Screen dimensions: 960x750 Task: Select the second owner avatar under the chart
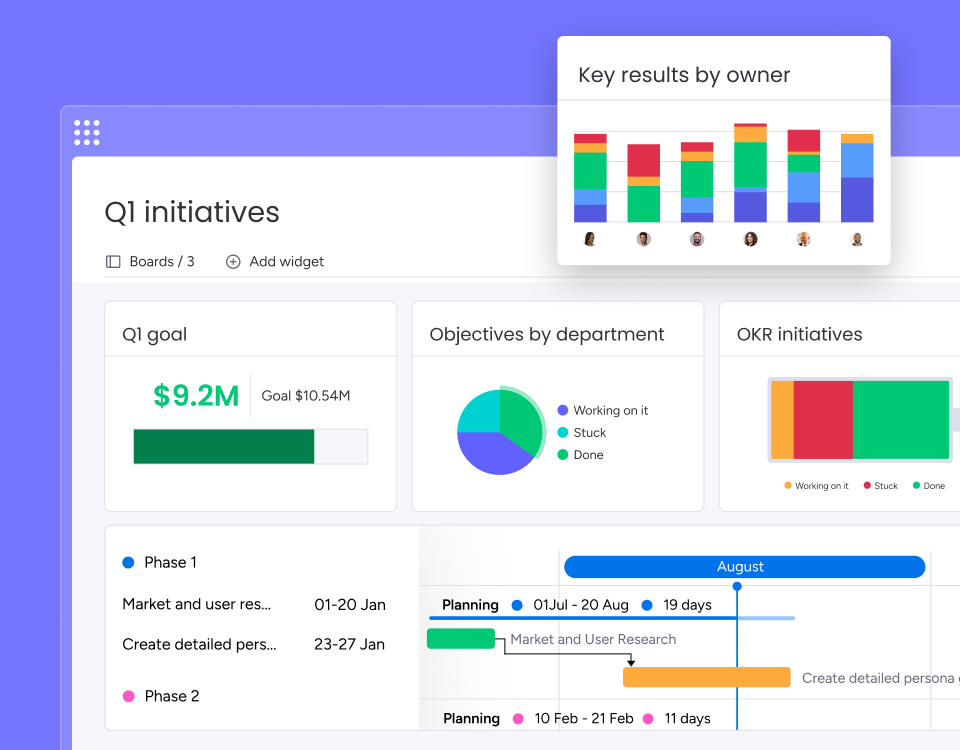point(643,239)
